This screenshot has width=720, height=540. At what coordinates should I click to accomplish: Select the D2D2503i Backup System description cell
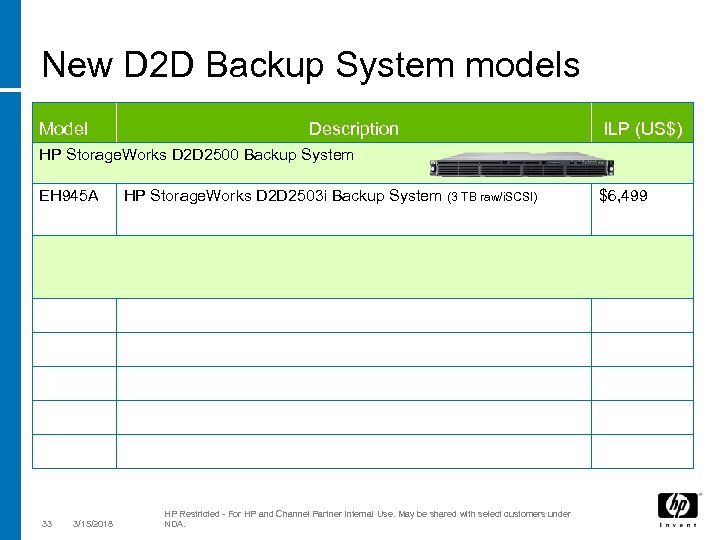(x=354, y=209)
